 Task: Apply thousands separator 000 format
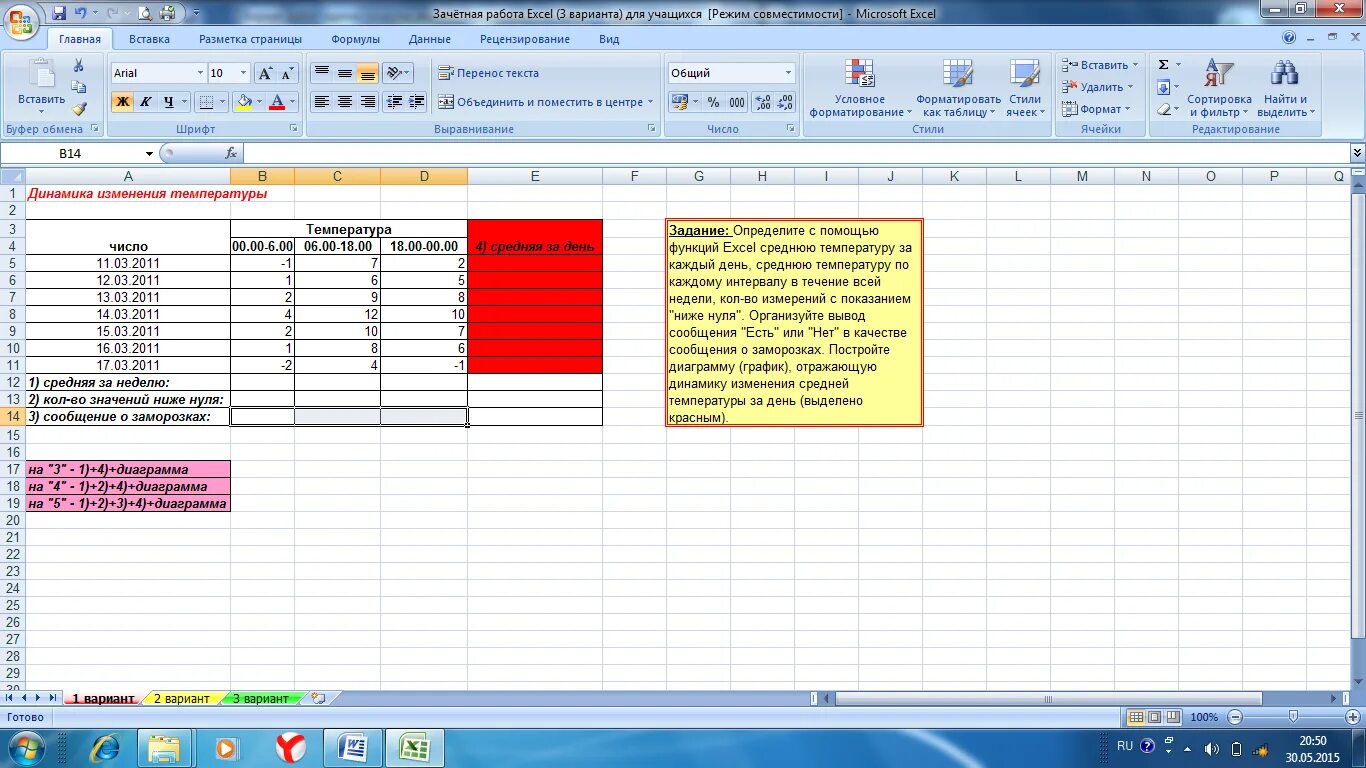(737, 102)
